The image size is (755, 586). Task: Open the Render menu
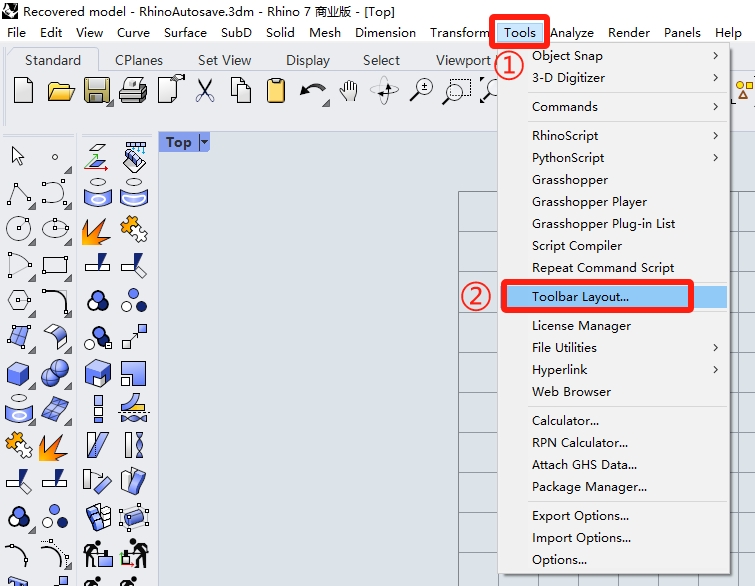coord(629,32)
